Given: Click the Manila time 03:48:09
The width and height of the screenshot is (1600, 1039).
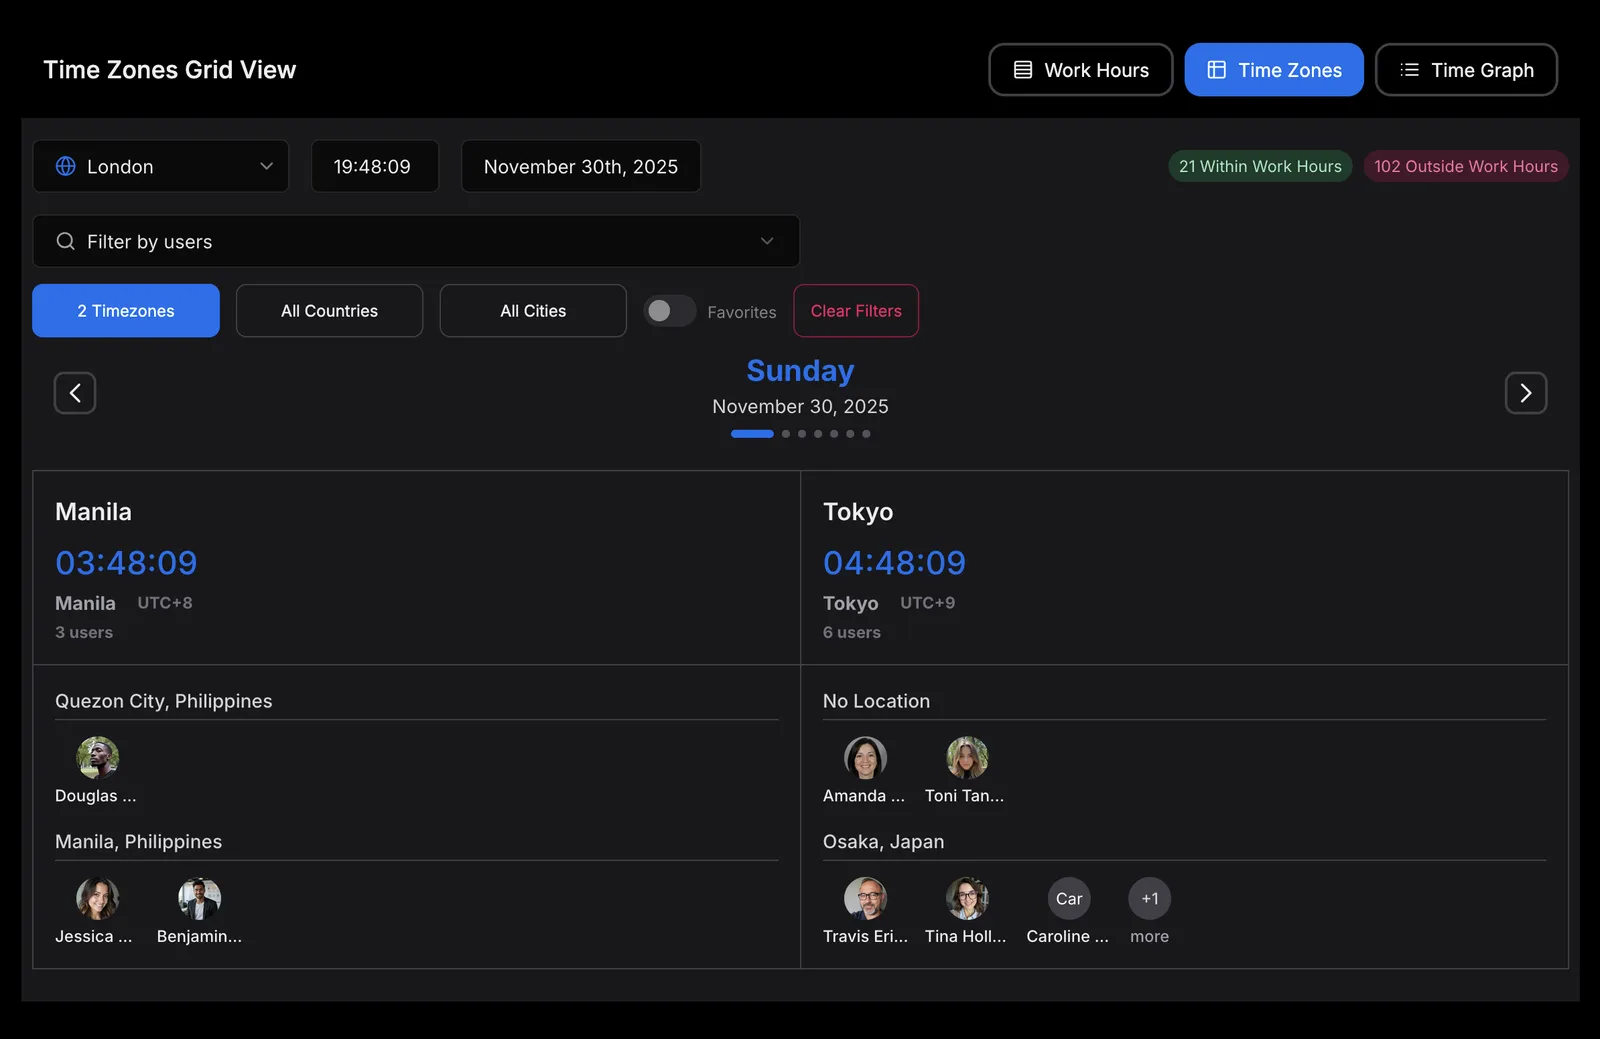Looking at the screenshot, I should click(x=126, y=563).
